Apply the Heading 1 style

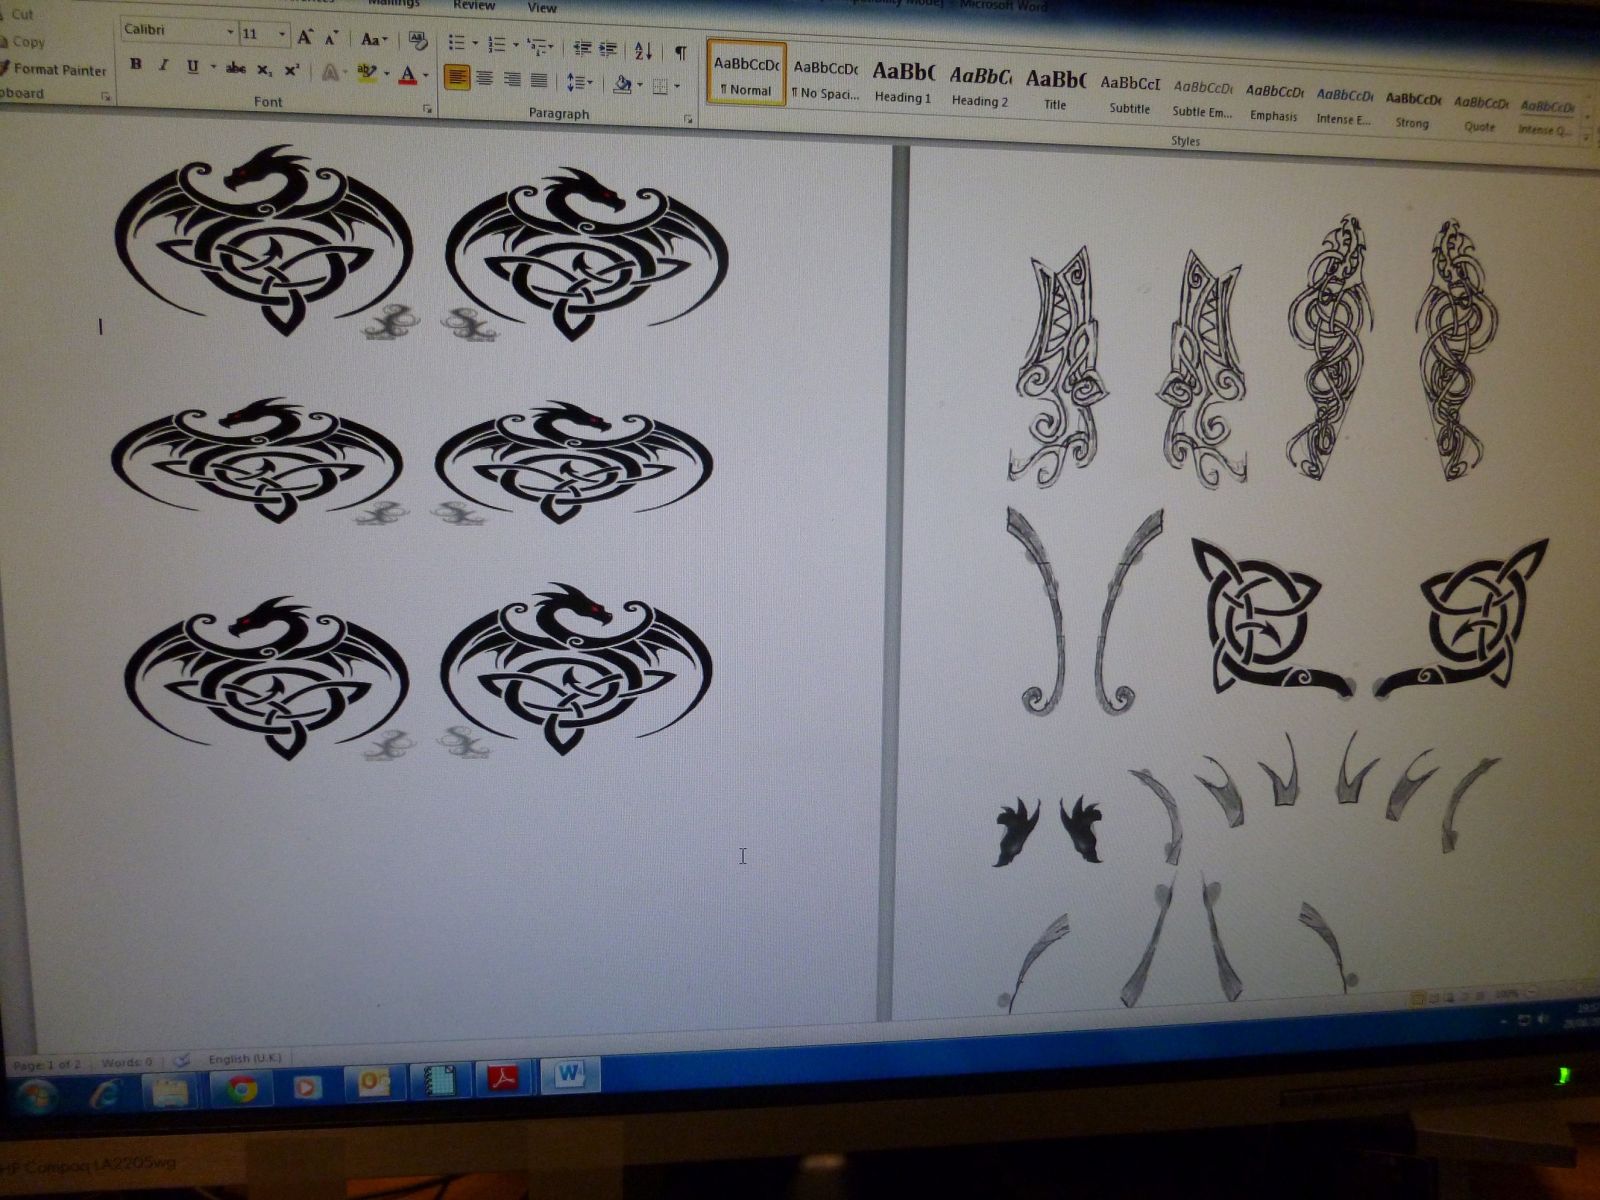903,81
